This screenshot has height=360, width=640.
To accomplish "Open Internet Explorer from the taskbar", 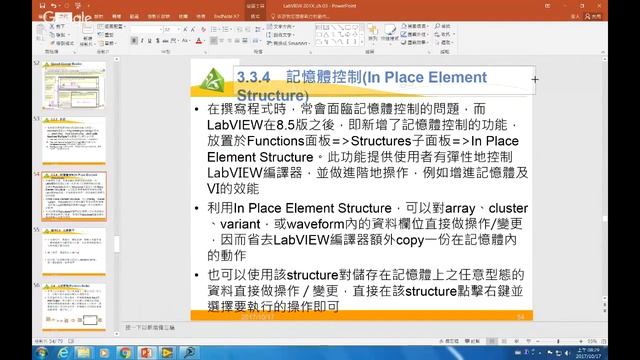I will pyautogui.click(x=63, y=352).
